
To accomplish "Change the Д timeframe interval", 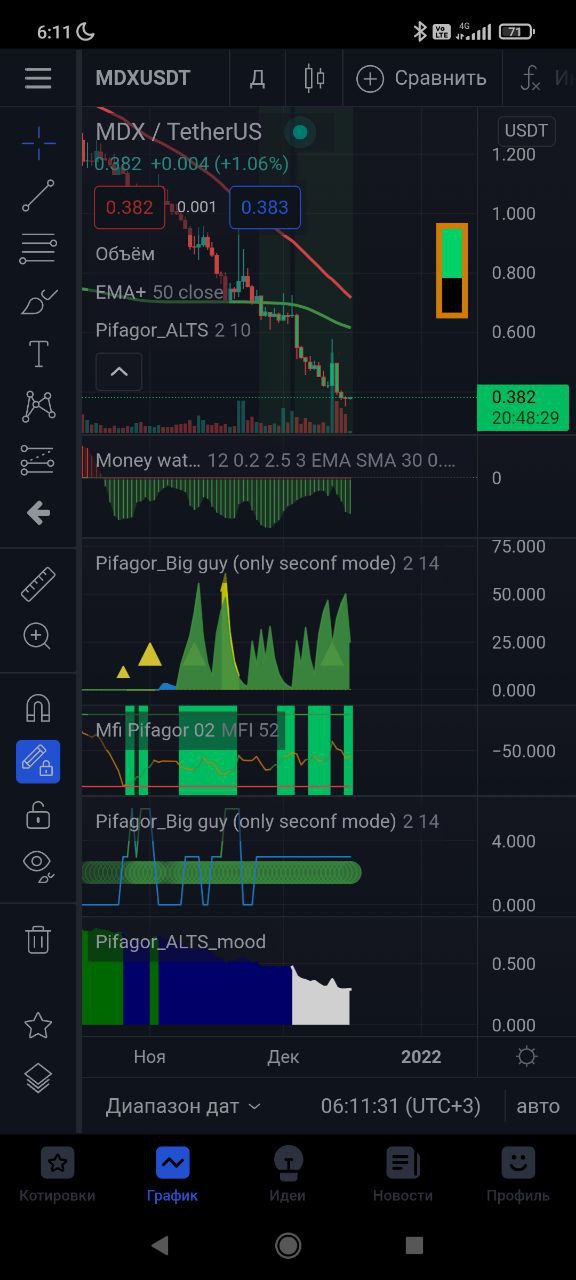I will (x=257, y=78).
